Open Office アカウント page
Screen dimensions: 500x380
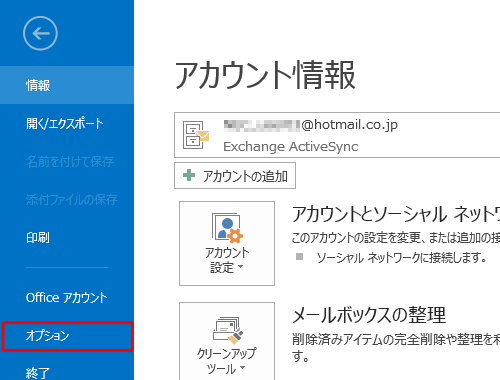67,297
